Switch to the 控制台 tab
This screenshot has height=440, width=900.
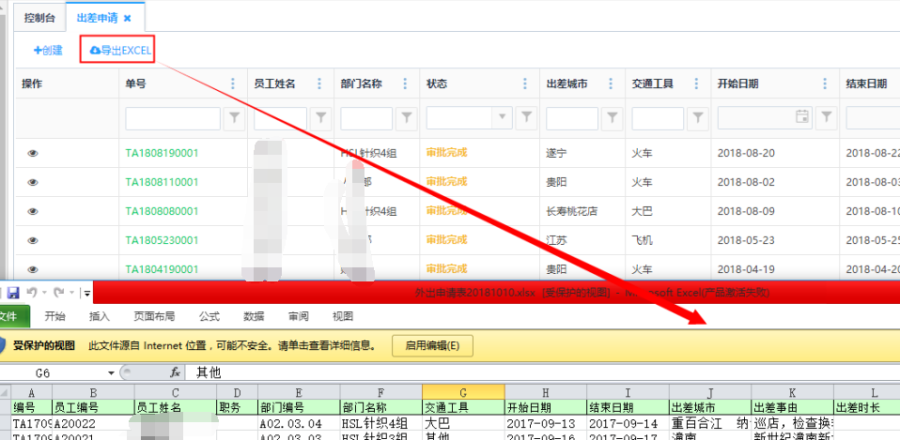coord(35,17)
